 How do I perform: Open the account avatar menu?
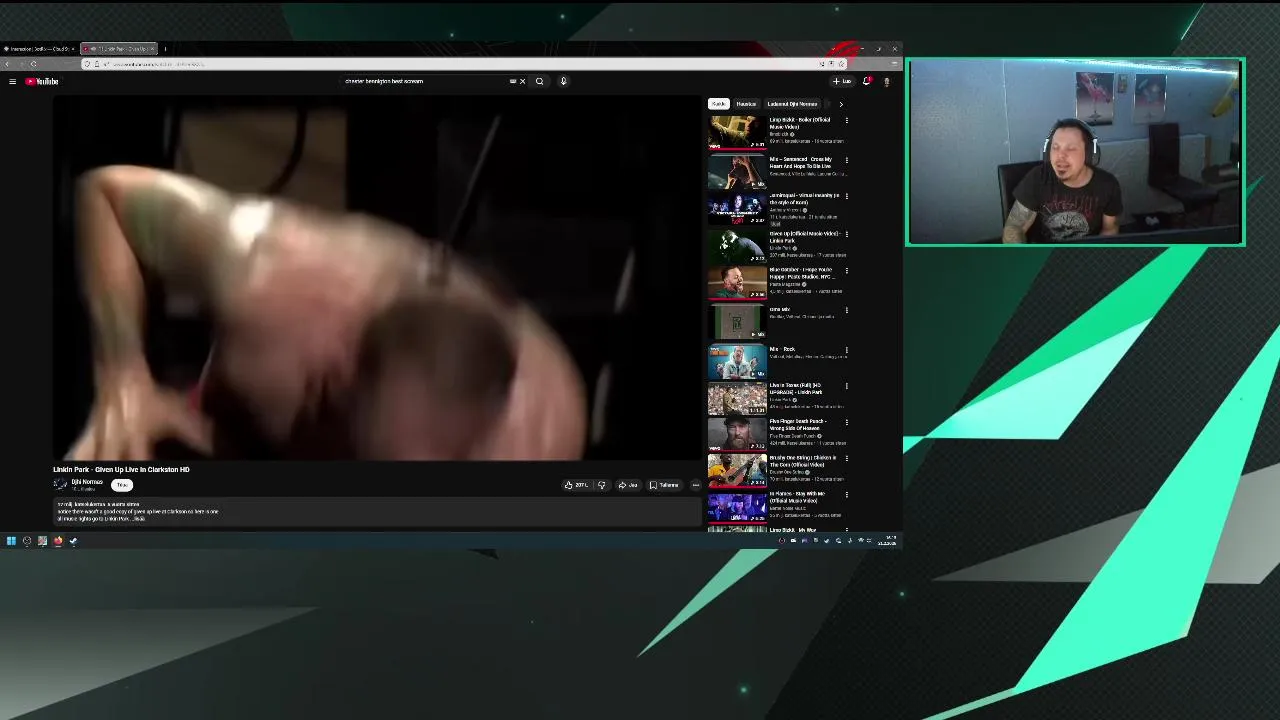886,81
